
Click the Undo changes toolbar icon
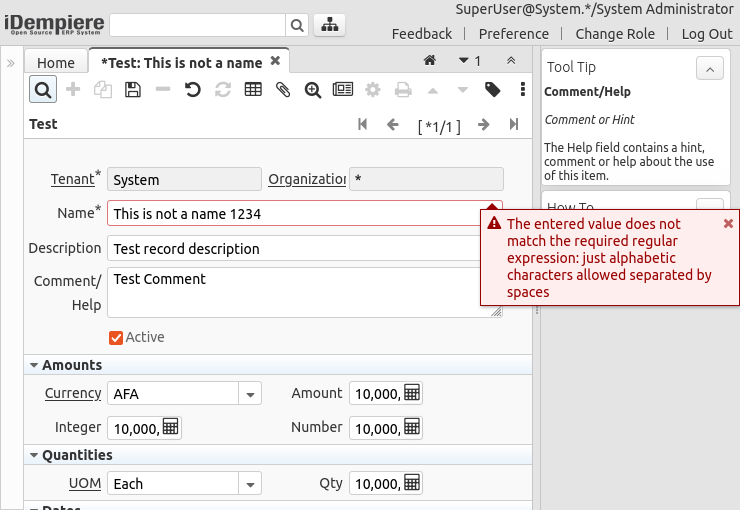click(x=193, y=90)
